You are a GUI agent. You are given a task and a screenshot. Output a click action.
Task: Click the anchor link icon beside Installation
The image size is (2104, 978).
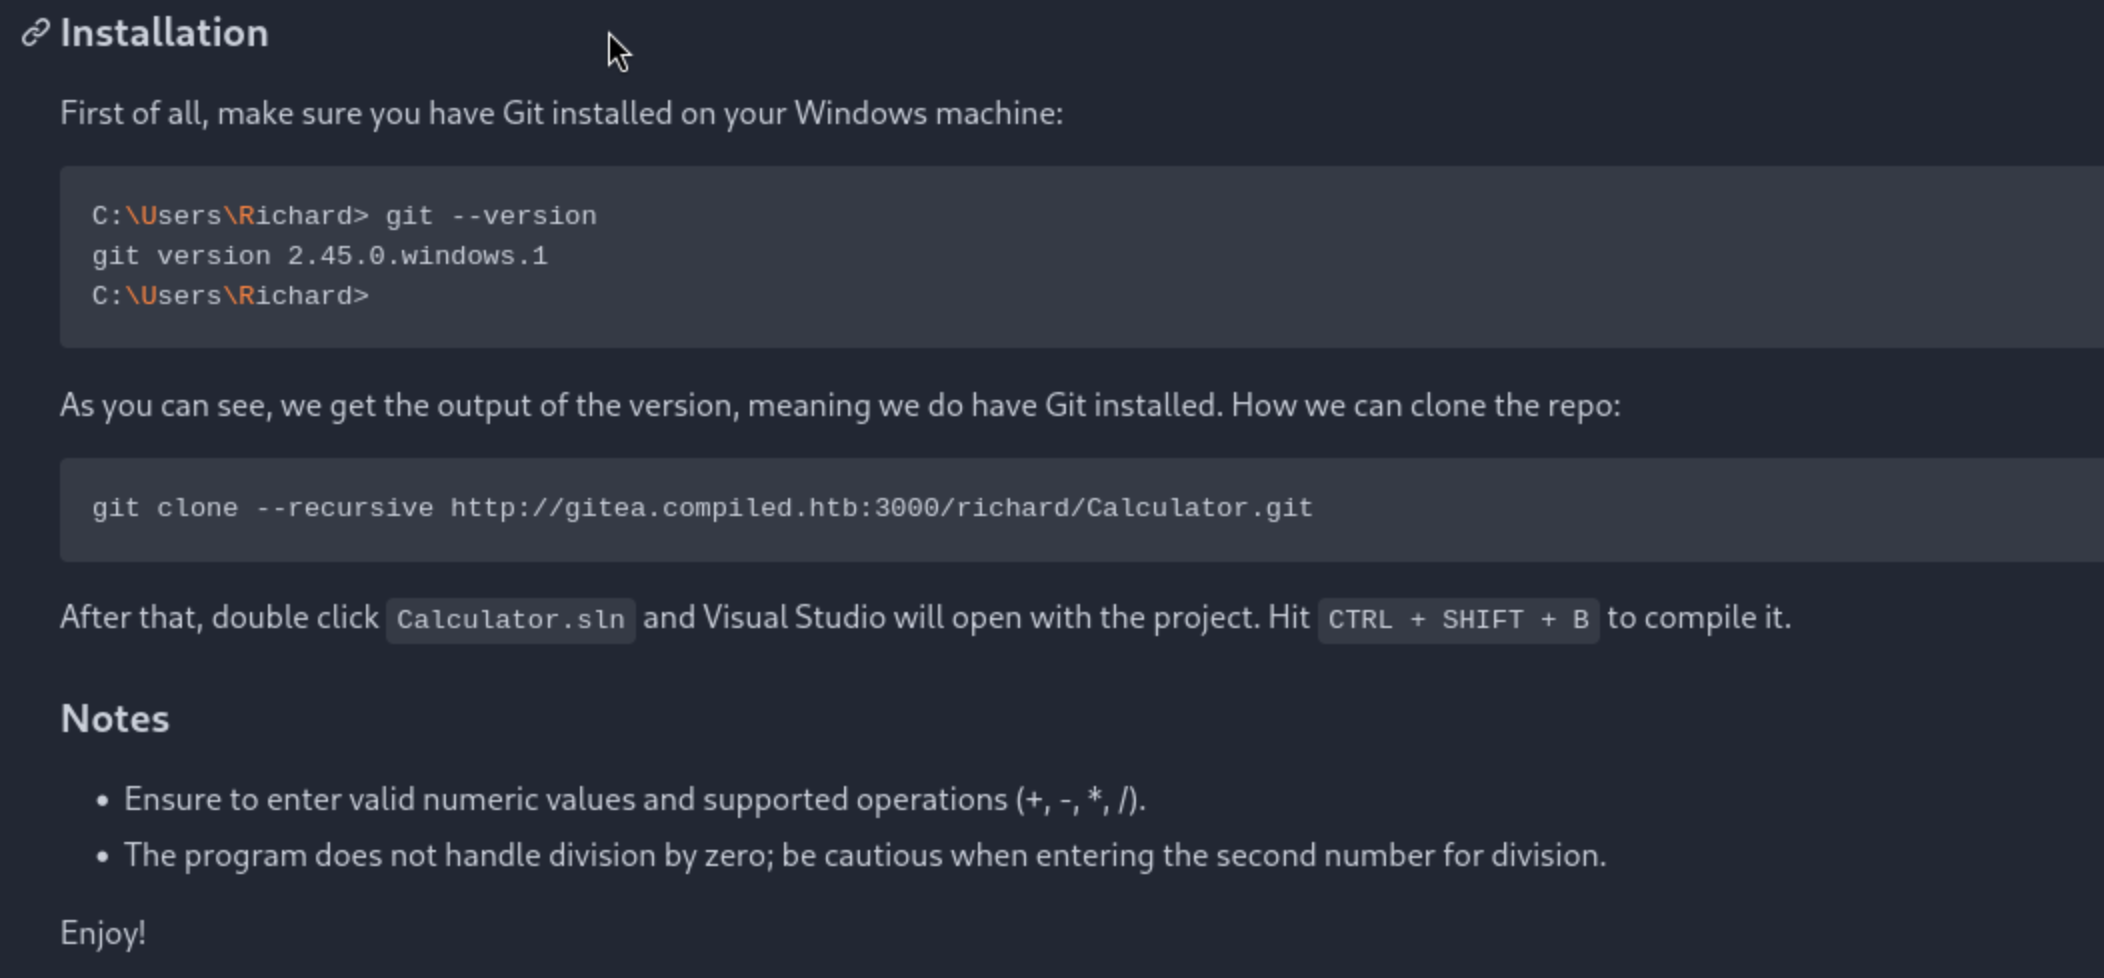coord(36,33)
